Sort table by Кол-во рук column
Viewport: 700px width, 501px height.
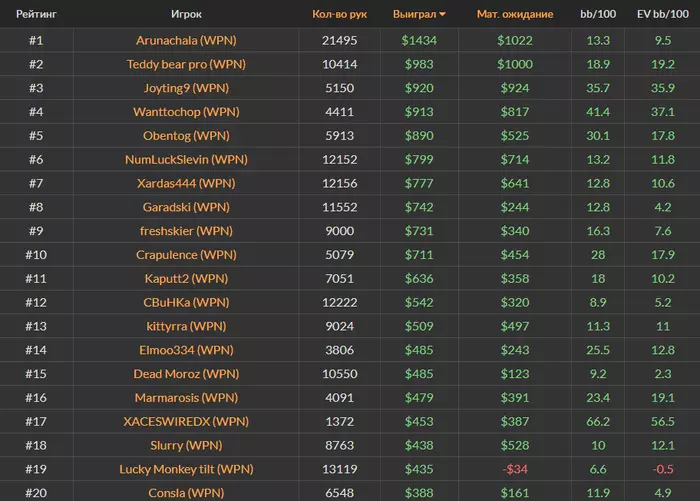point(340,15)
